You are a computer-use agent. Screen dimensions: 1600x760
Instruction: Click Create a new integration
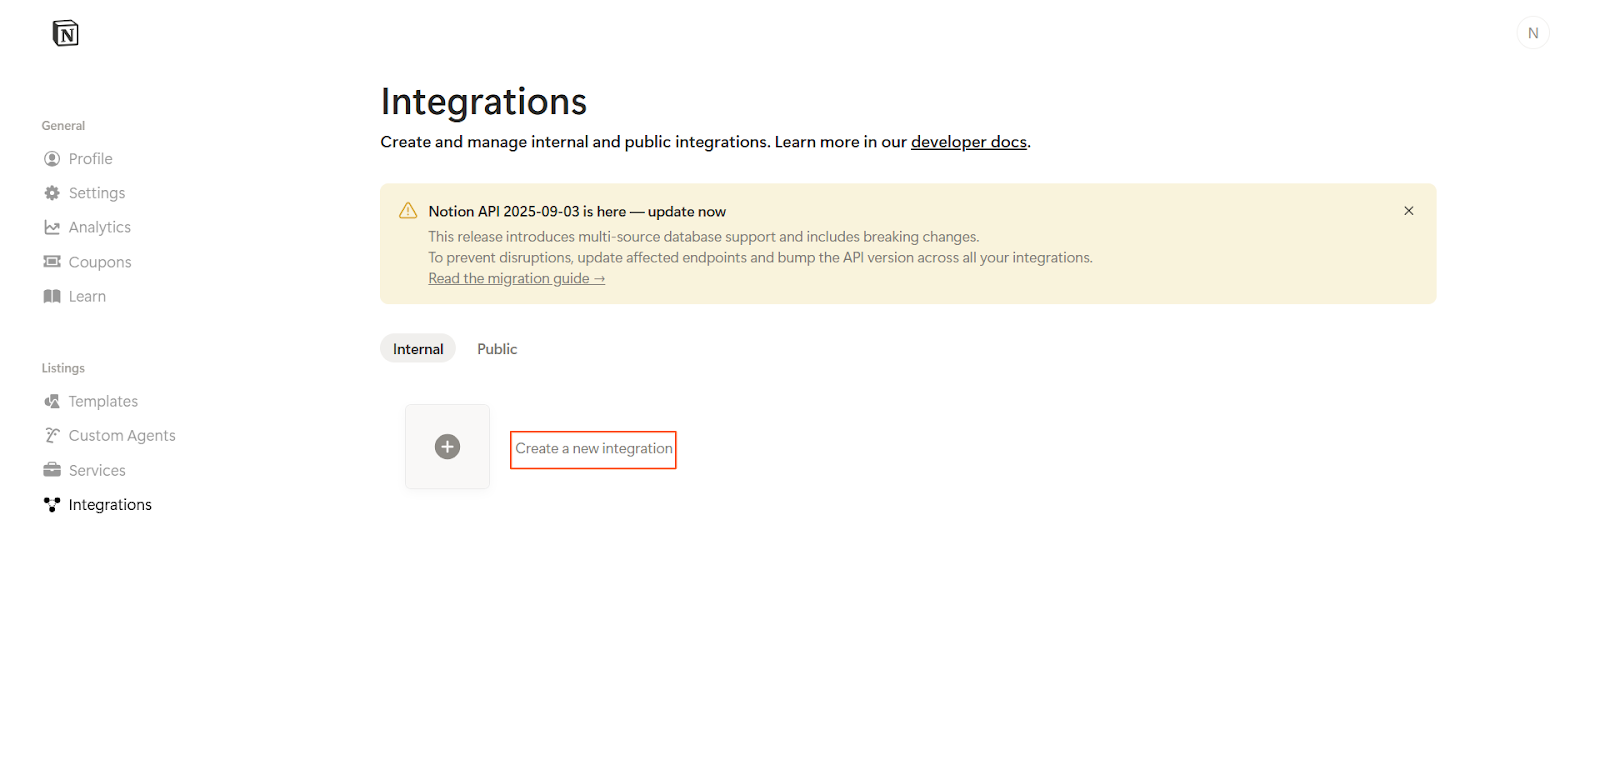click(594, 449)
